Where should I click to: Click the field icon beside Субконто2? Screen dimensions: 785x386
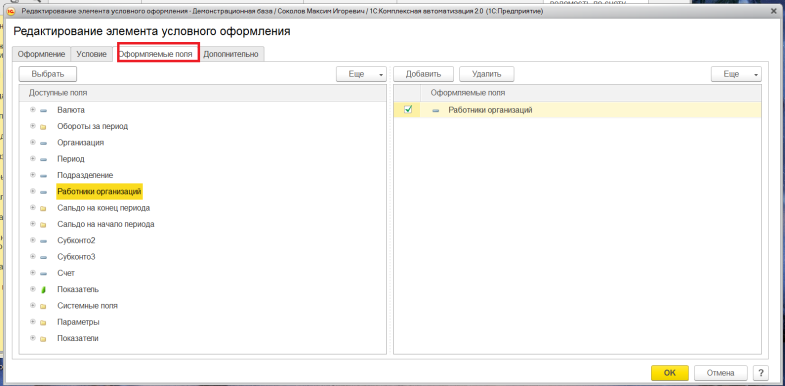pos(43,241)
